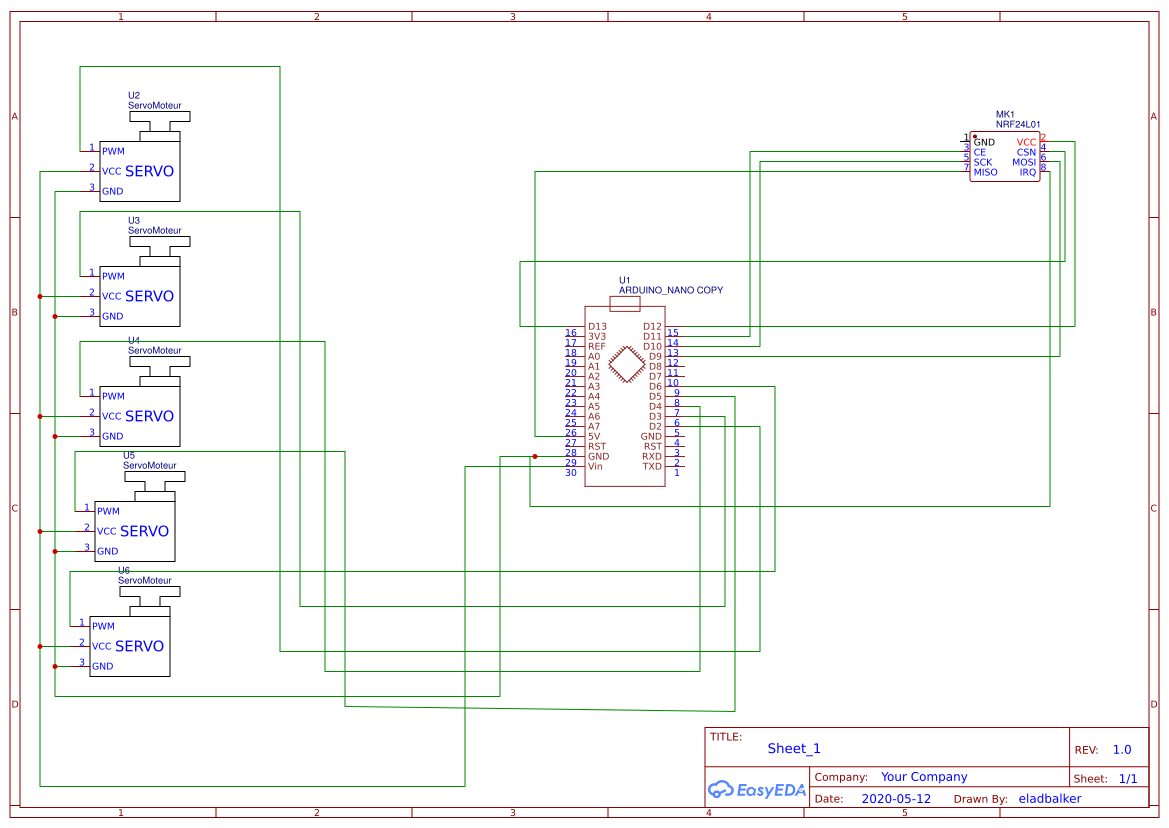Select the U6 ServoMoteur component symbol

pyautogui.click(x=129, y=645)
